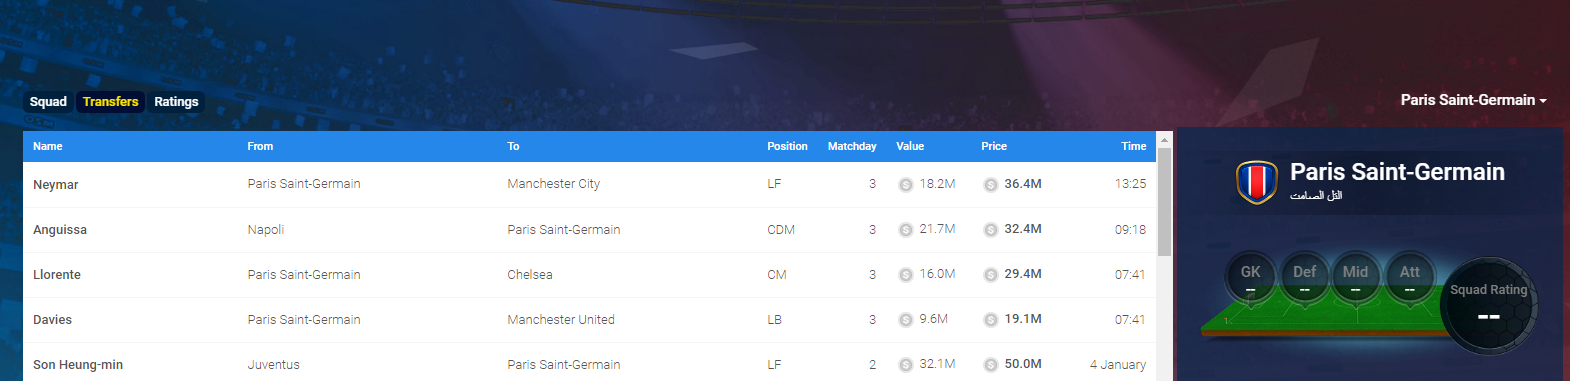1570x381 pixels.
Task: Open Neymar's player entry in transfers list
Action: coord(56,185)
